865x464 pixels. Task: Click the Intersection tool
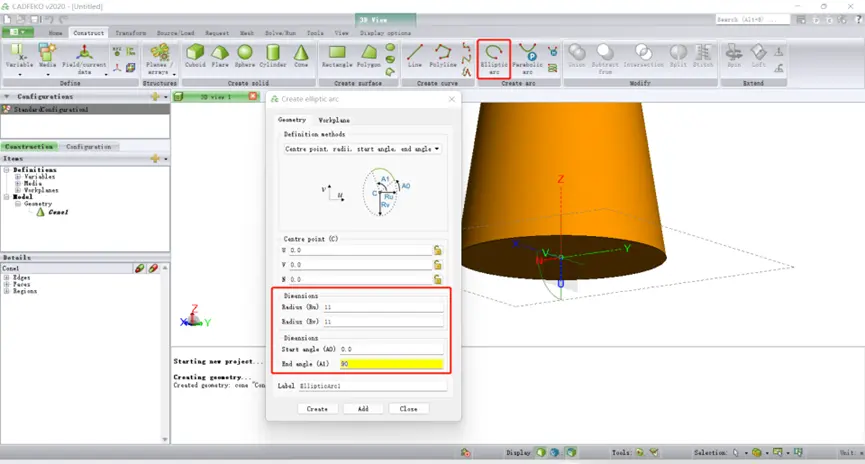[x=643, y=56]
